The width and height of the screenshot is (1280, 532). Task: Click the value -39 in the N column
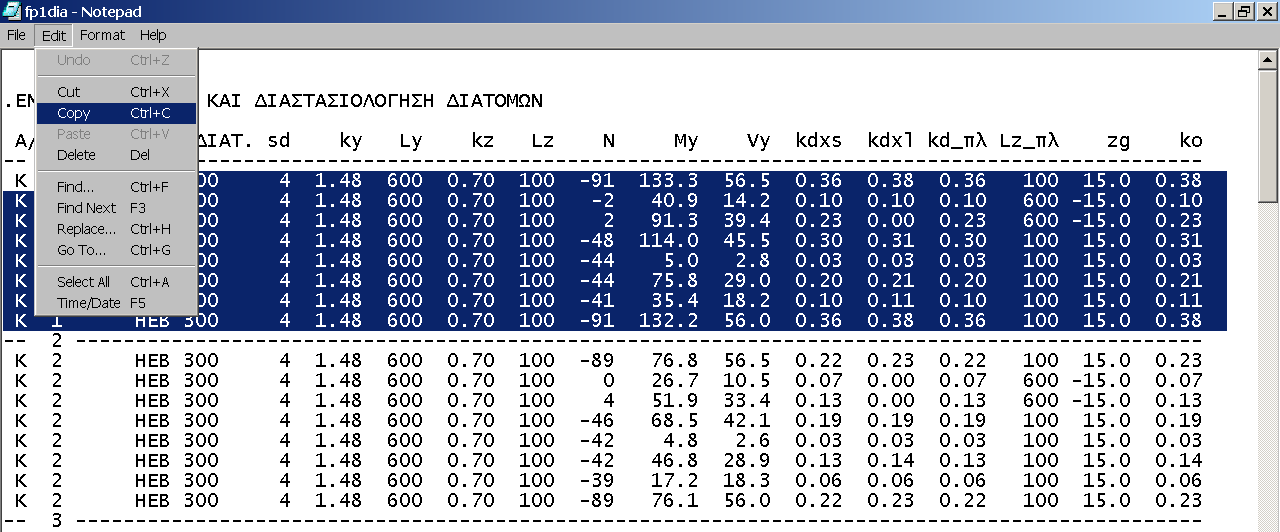[x=597, y=481]
